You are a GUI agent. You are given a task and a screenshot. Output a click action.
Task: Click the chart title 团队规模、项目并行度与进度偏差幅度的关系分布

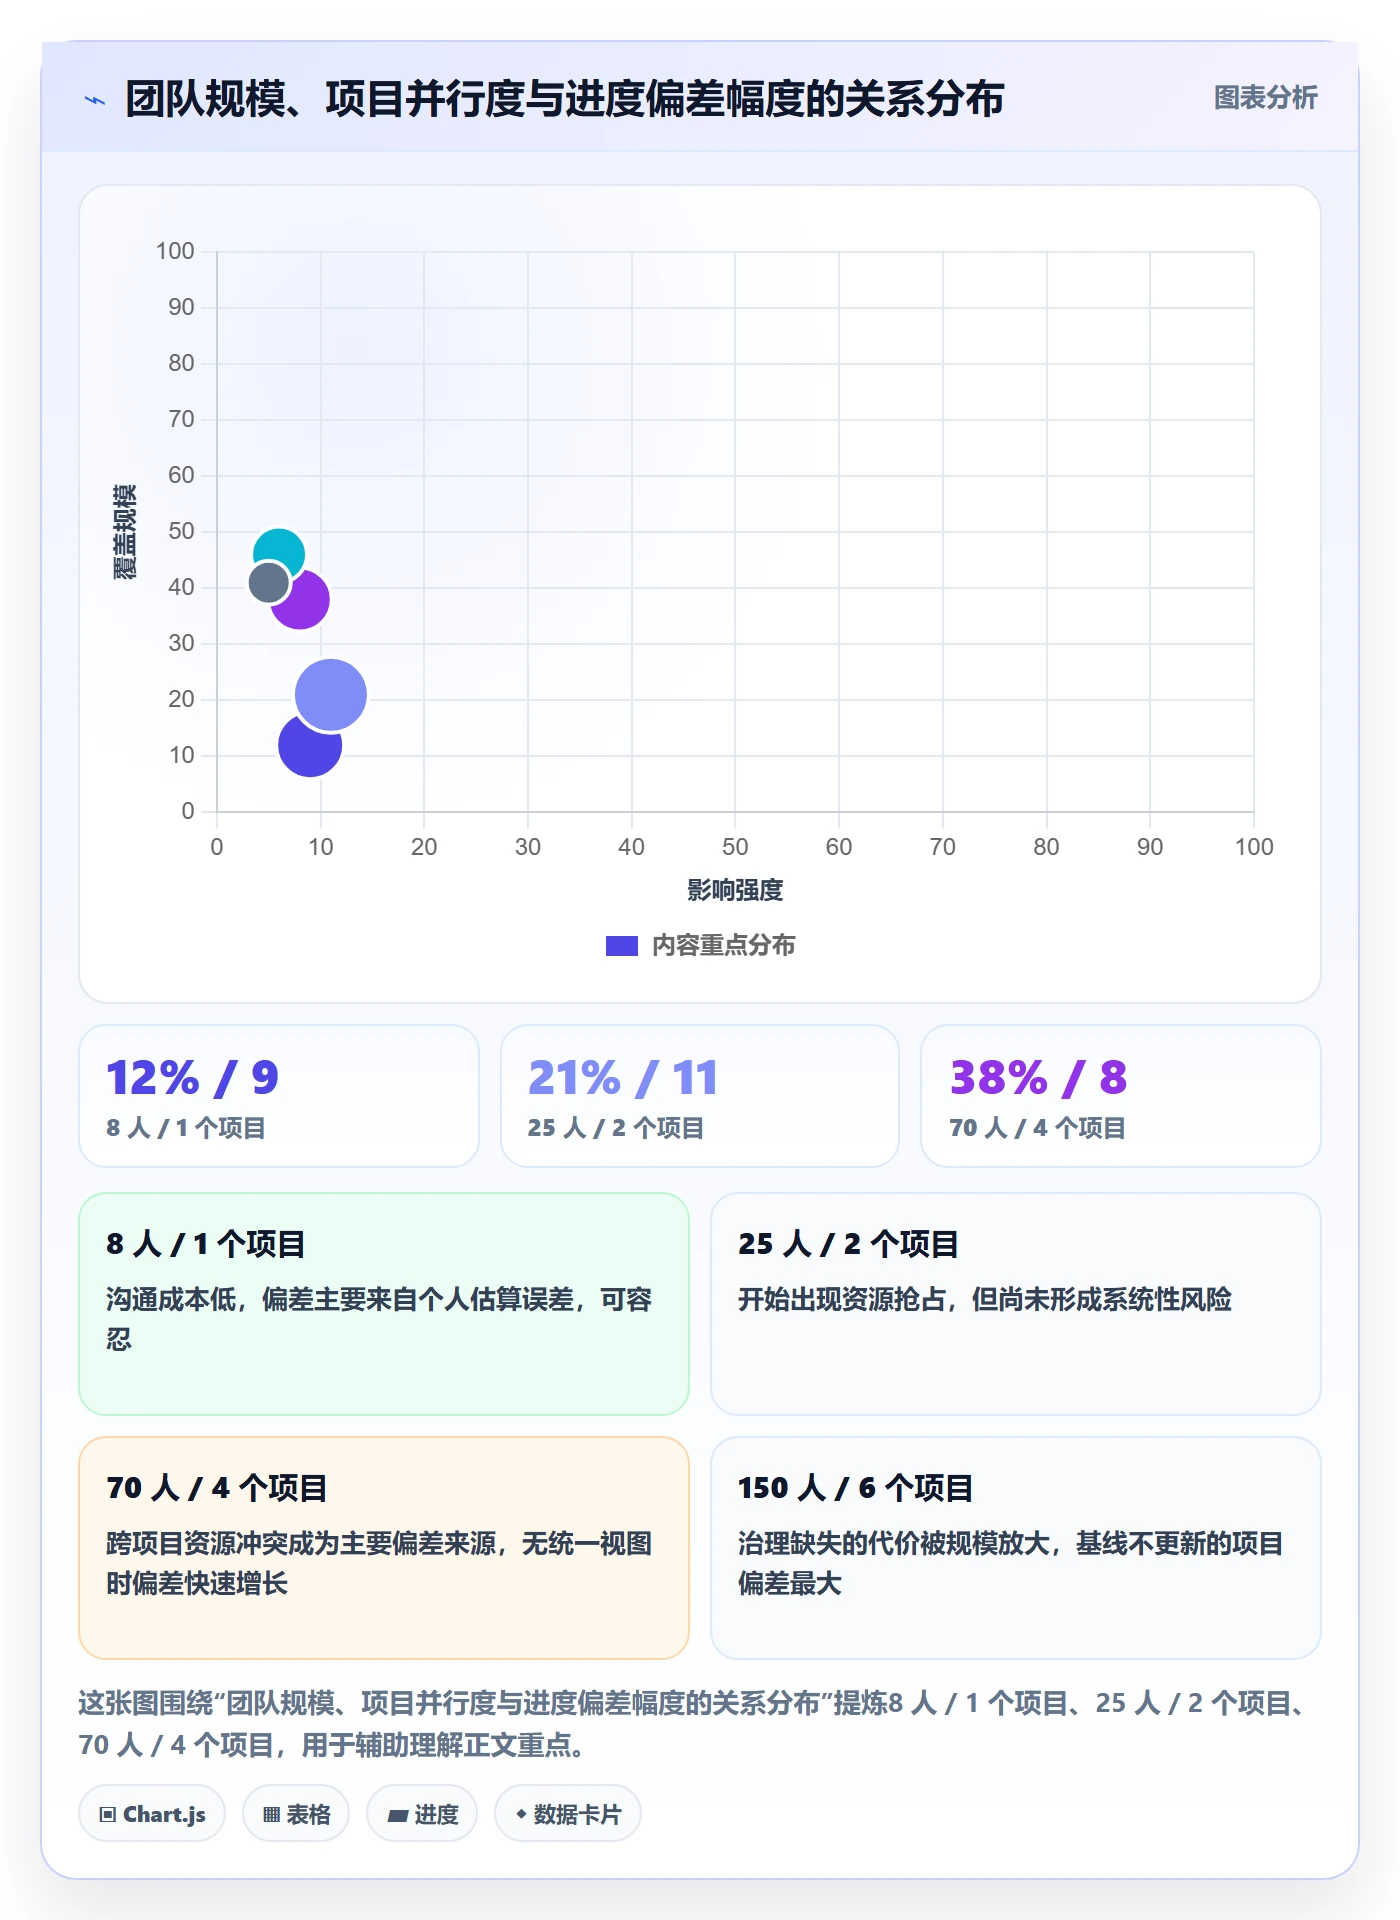click(564, 98)
